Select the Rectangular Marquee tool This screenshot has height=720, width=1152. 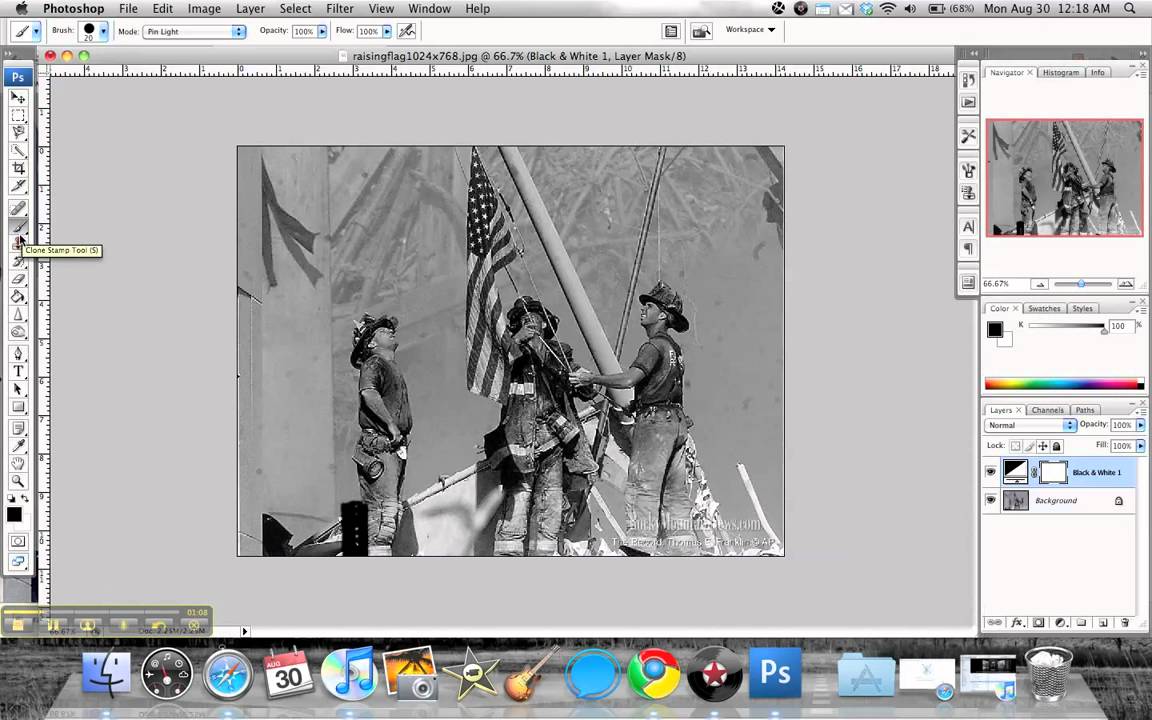pyautogui.click(x=18, y=115)
